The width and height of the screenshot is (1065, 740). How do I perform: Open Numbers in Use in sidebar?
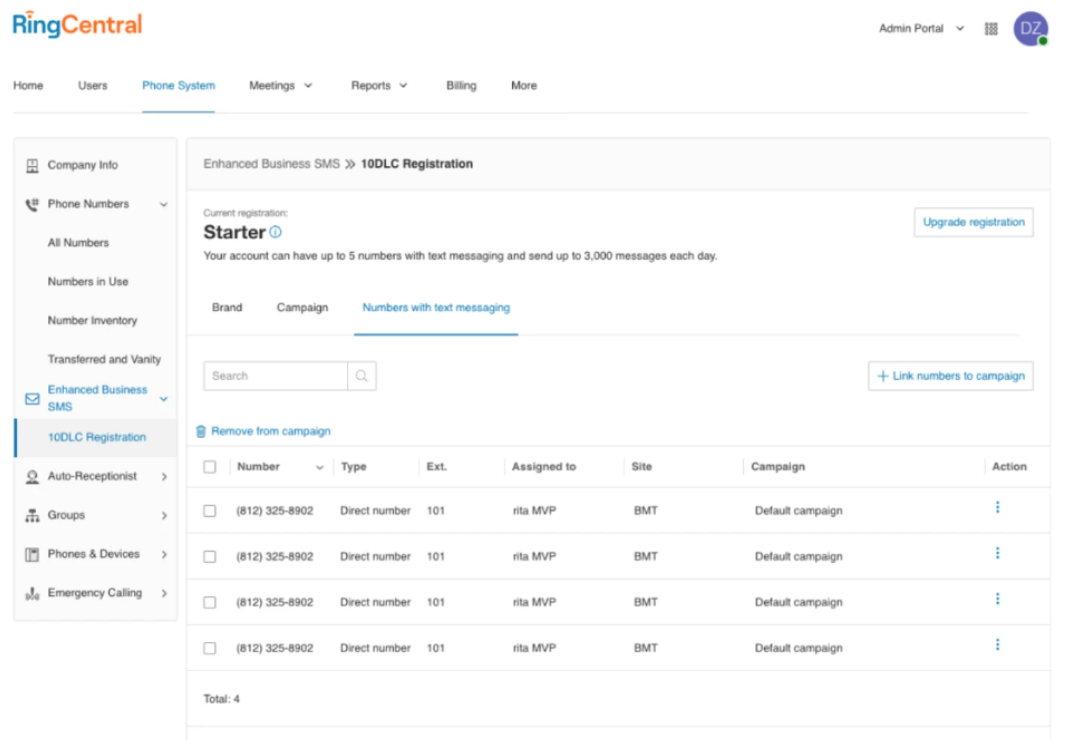[88, 282]
